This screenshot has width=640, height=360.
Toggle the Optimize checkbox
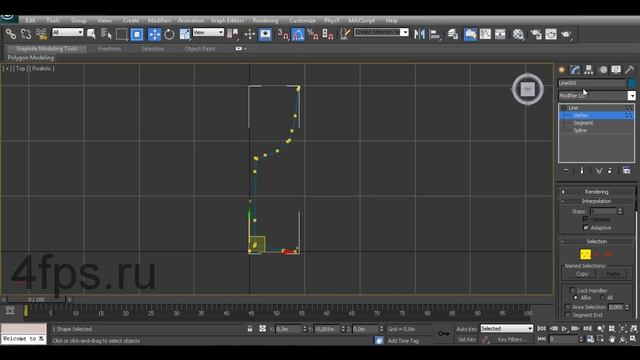pyautogui.click(x=585, y=220)
